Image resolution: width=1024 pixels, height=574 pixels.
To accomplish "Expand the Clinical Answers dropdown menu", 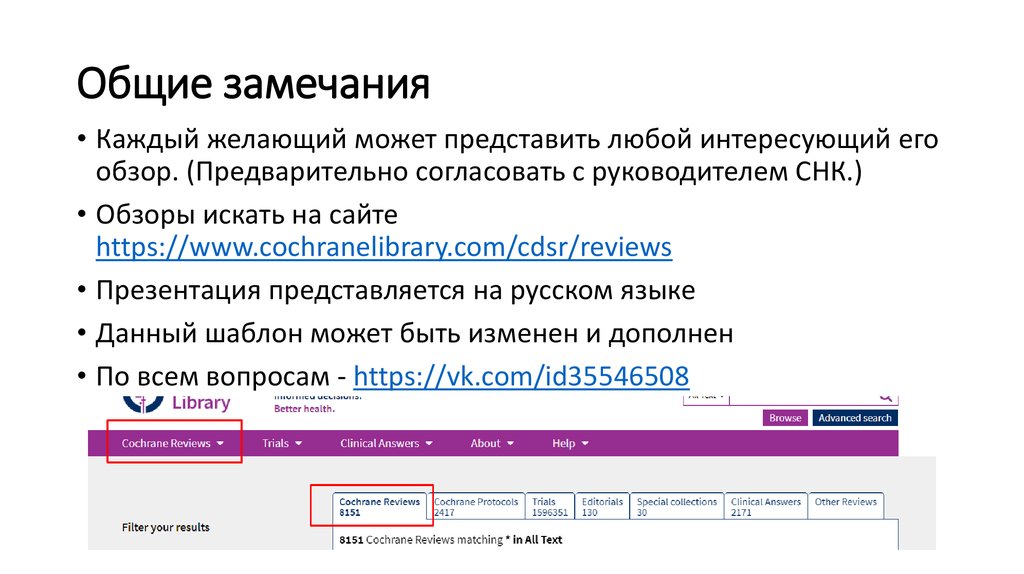I will click(x=387, y=443).
